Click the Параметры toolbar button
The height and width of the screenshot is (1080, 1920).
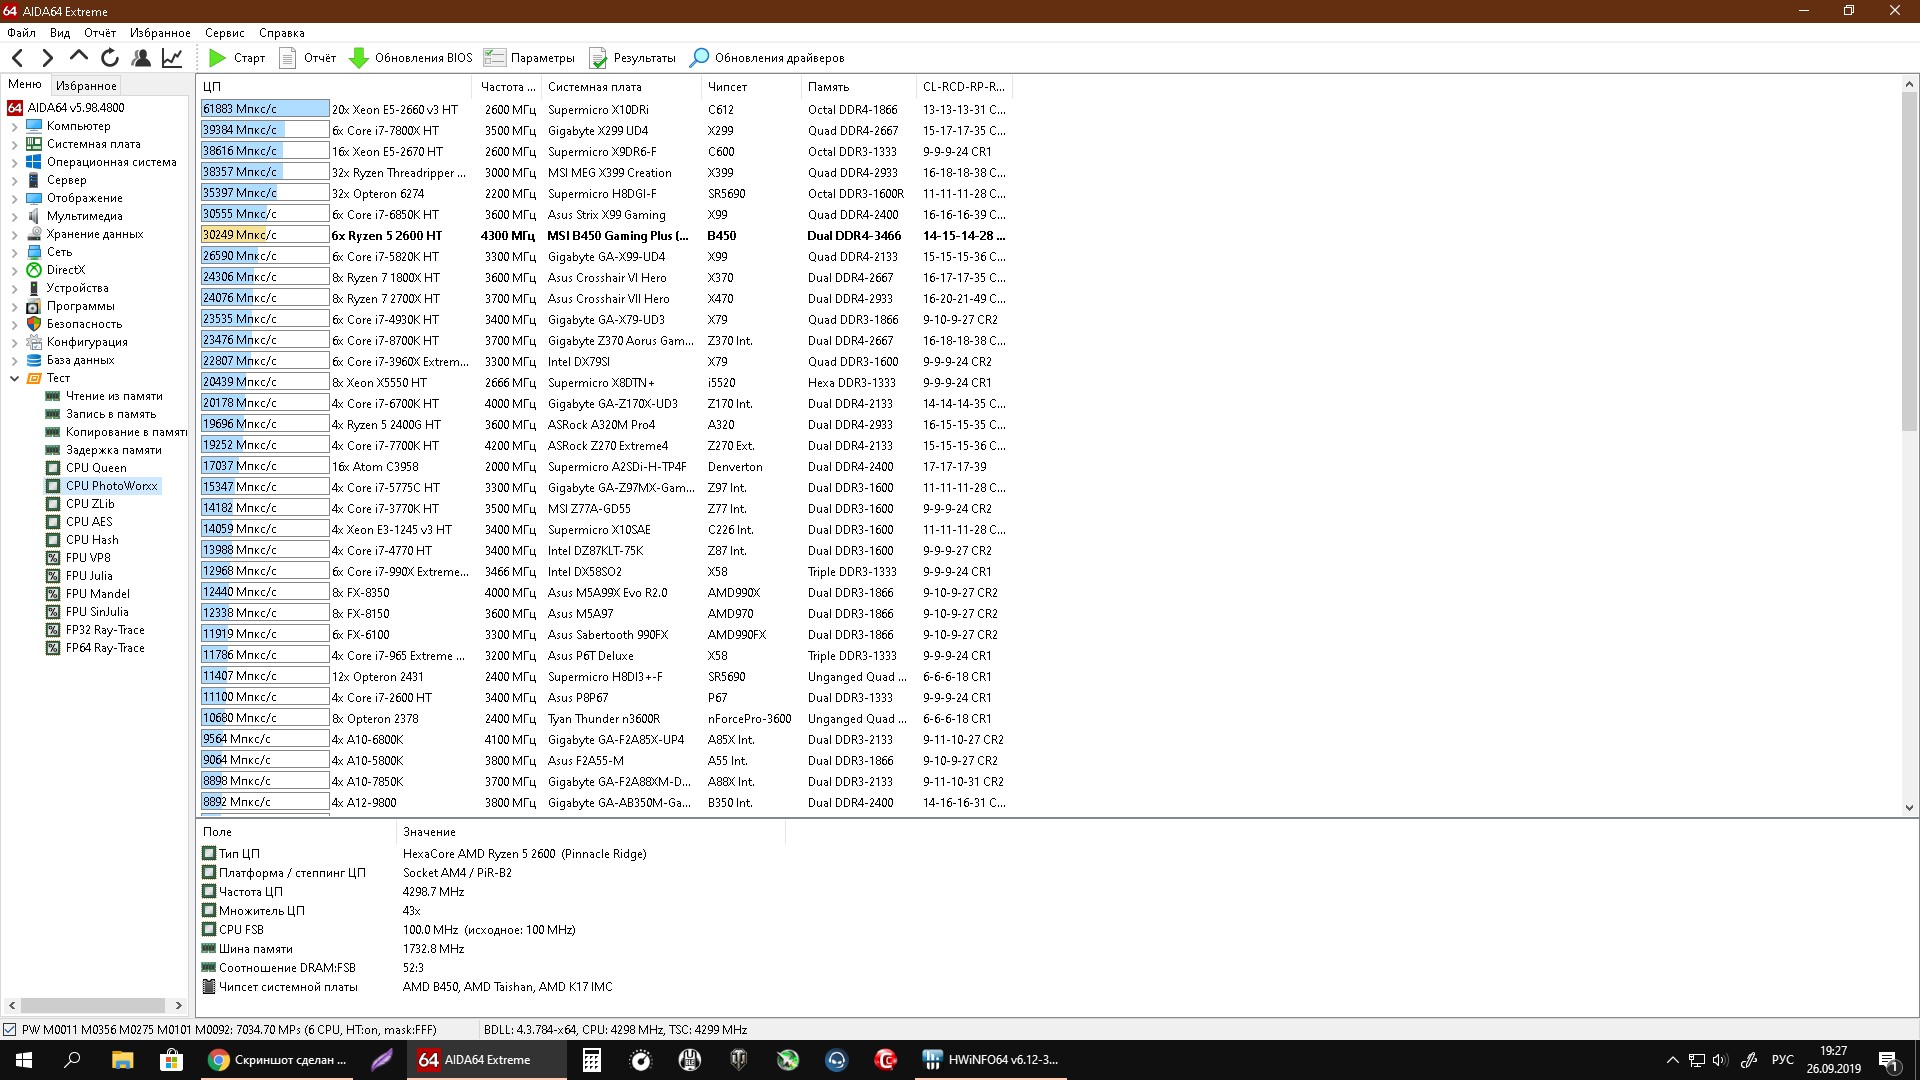[x=530, y=58]
